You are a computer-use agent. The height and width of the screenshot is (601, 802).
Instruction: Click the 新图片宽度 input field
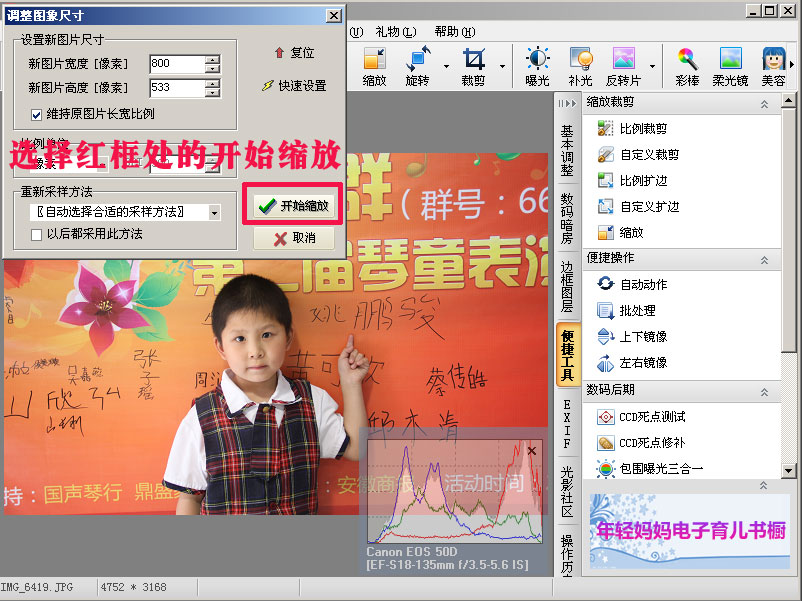point(177,63)
